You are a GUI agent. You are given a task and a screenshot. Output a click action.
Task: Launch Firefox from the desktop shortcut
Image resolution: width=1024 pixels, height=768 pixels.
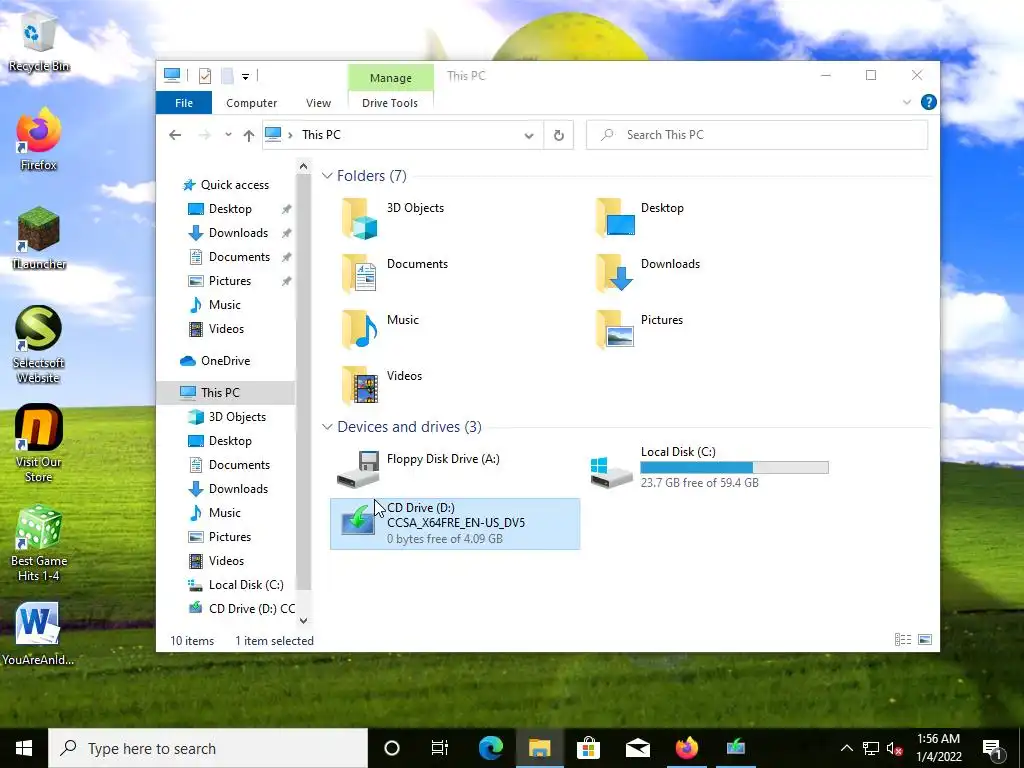tap(38, 140)
